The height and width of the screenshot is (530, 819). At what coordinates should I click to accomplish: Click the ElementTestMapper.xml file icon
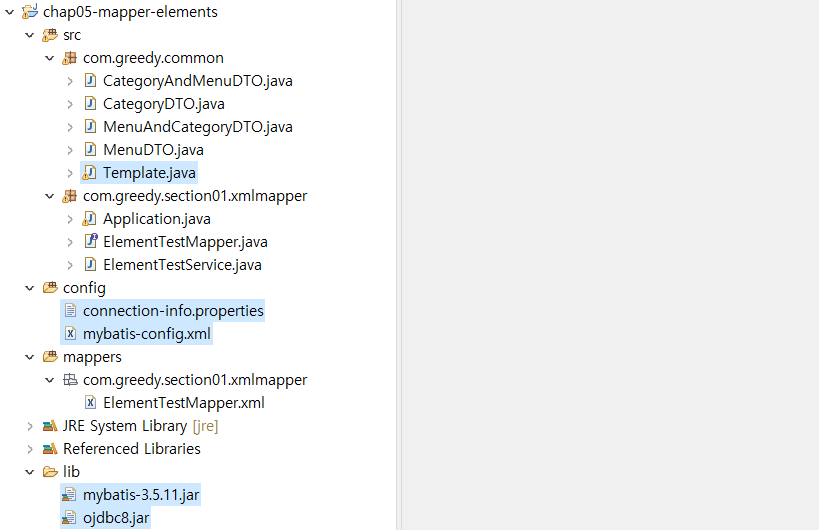coord(90,403)
